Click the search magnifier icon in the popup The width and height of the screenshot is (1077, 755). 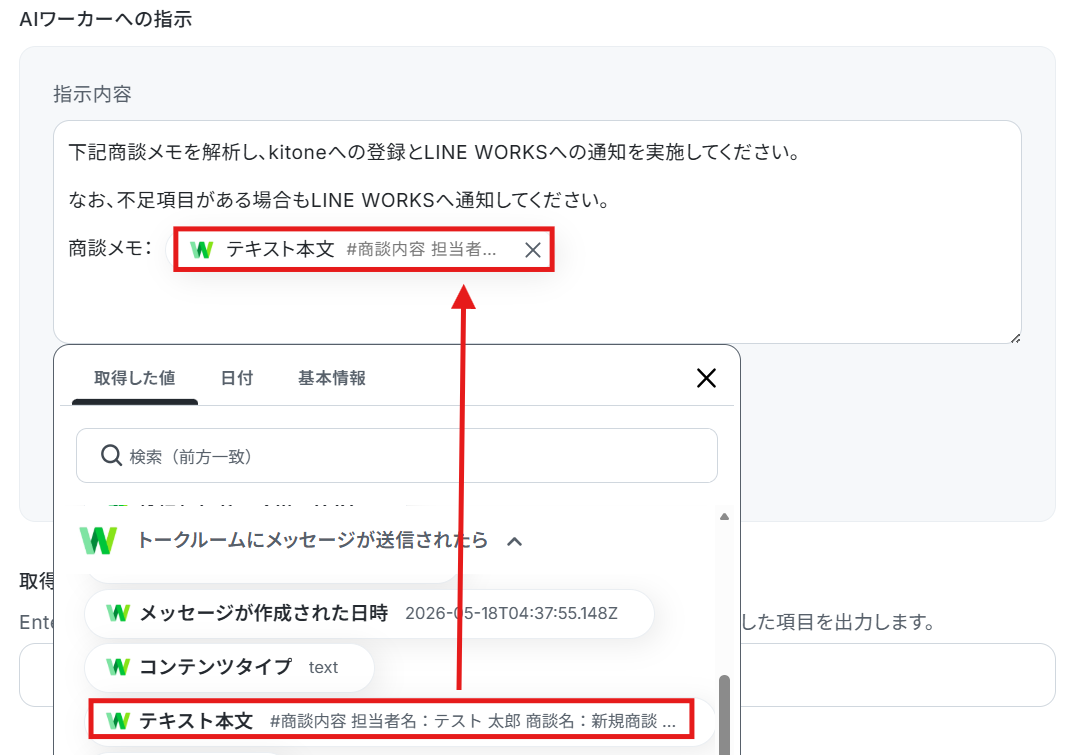coord(111,455)
